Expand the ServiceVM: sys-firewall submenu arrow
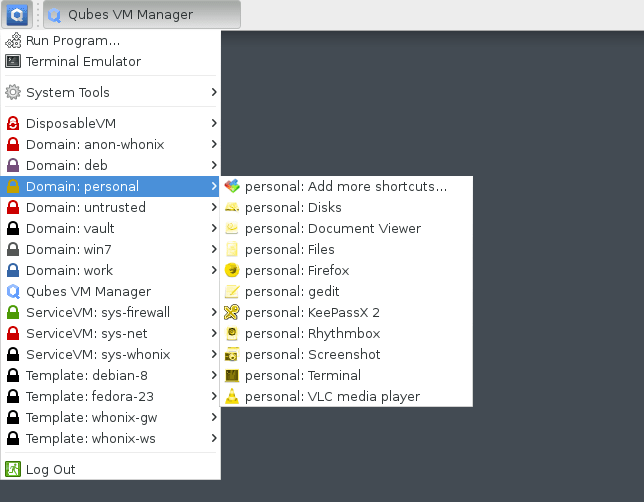Image resolution: width=644 pixels, height=502 pixels. 214,312
